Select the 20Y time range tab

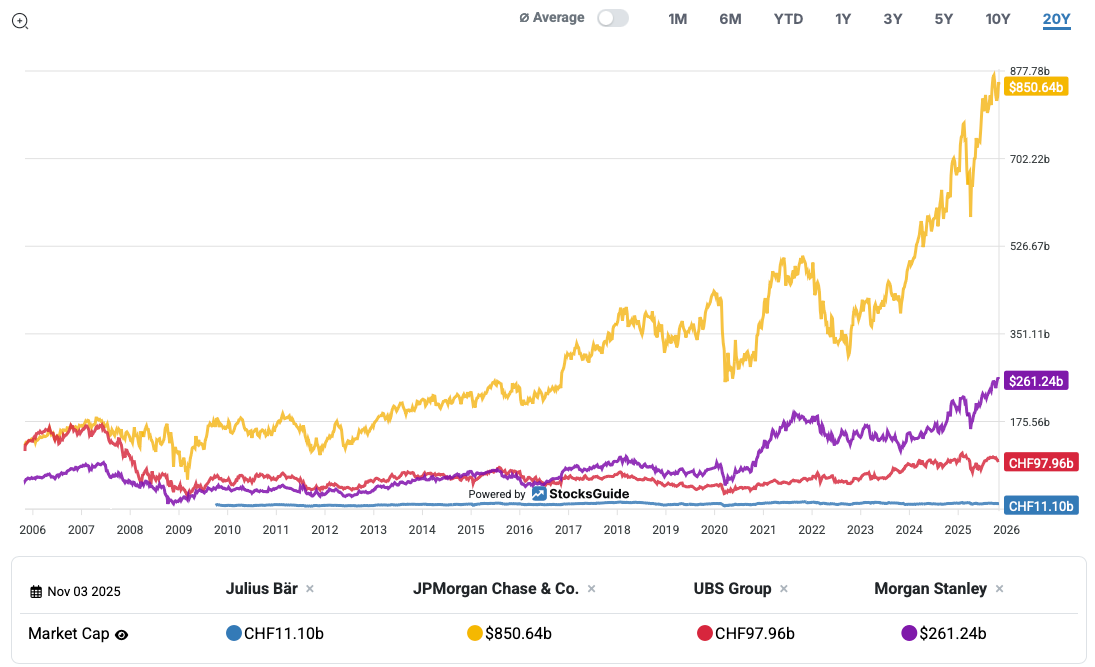tap(1056, 19)
